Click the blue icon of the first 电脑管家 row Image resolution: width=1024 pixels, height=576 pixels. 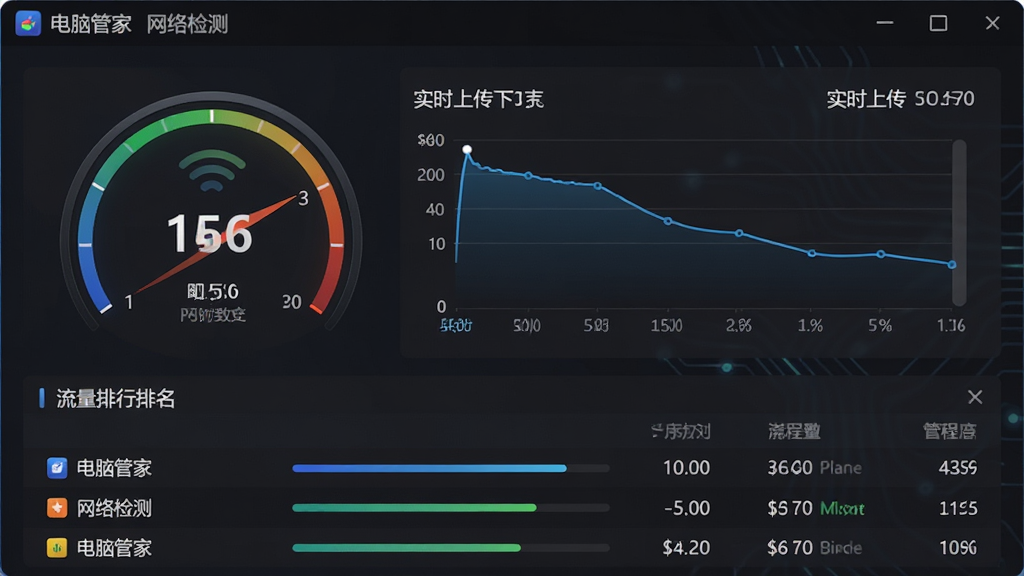pyautogui.click(x=57, y=468)
